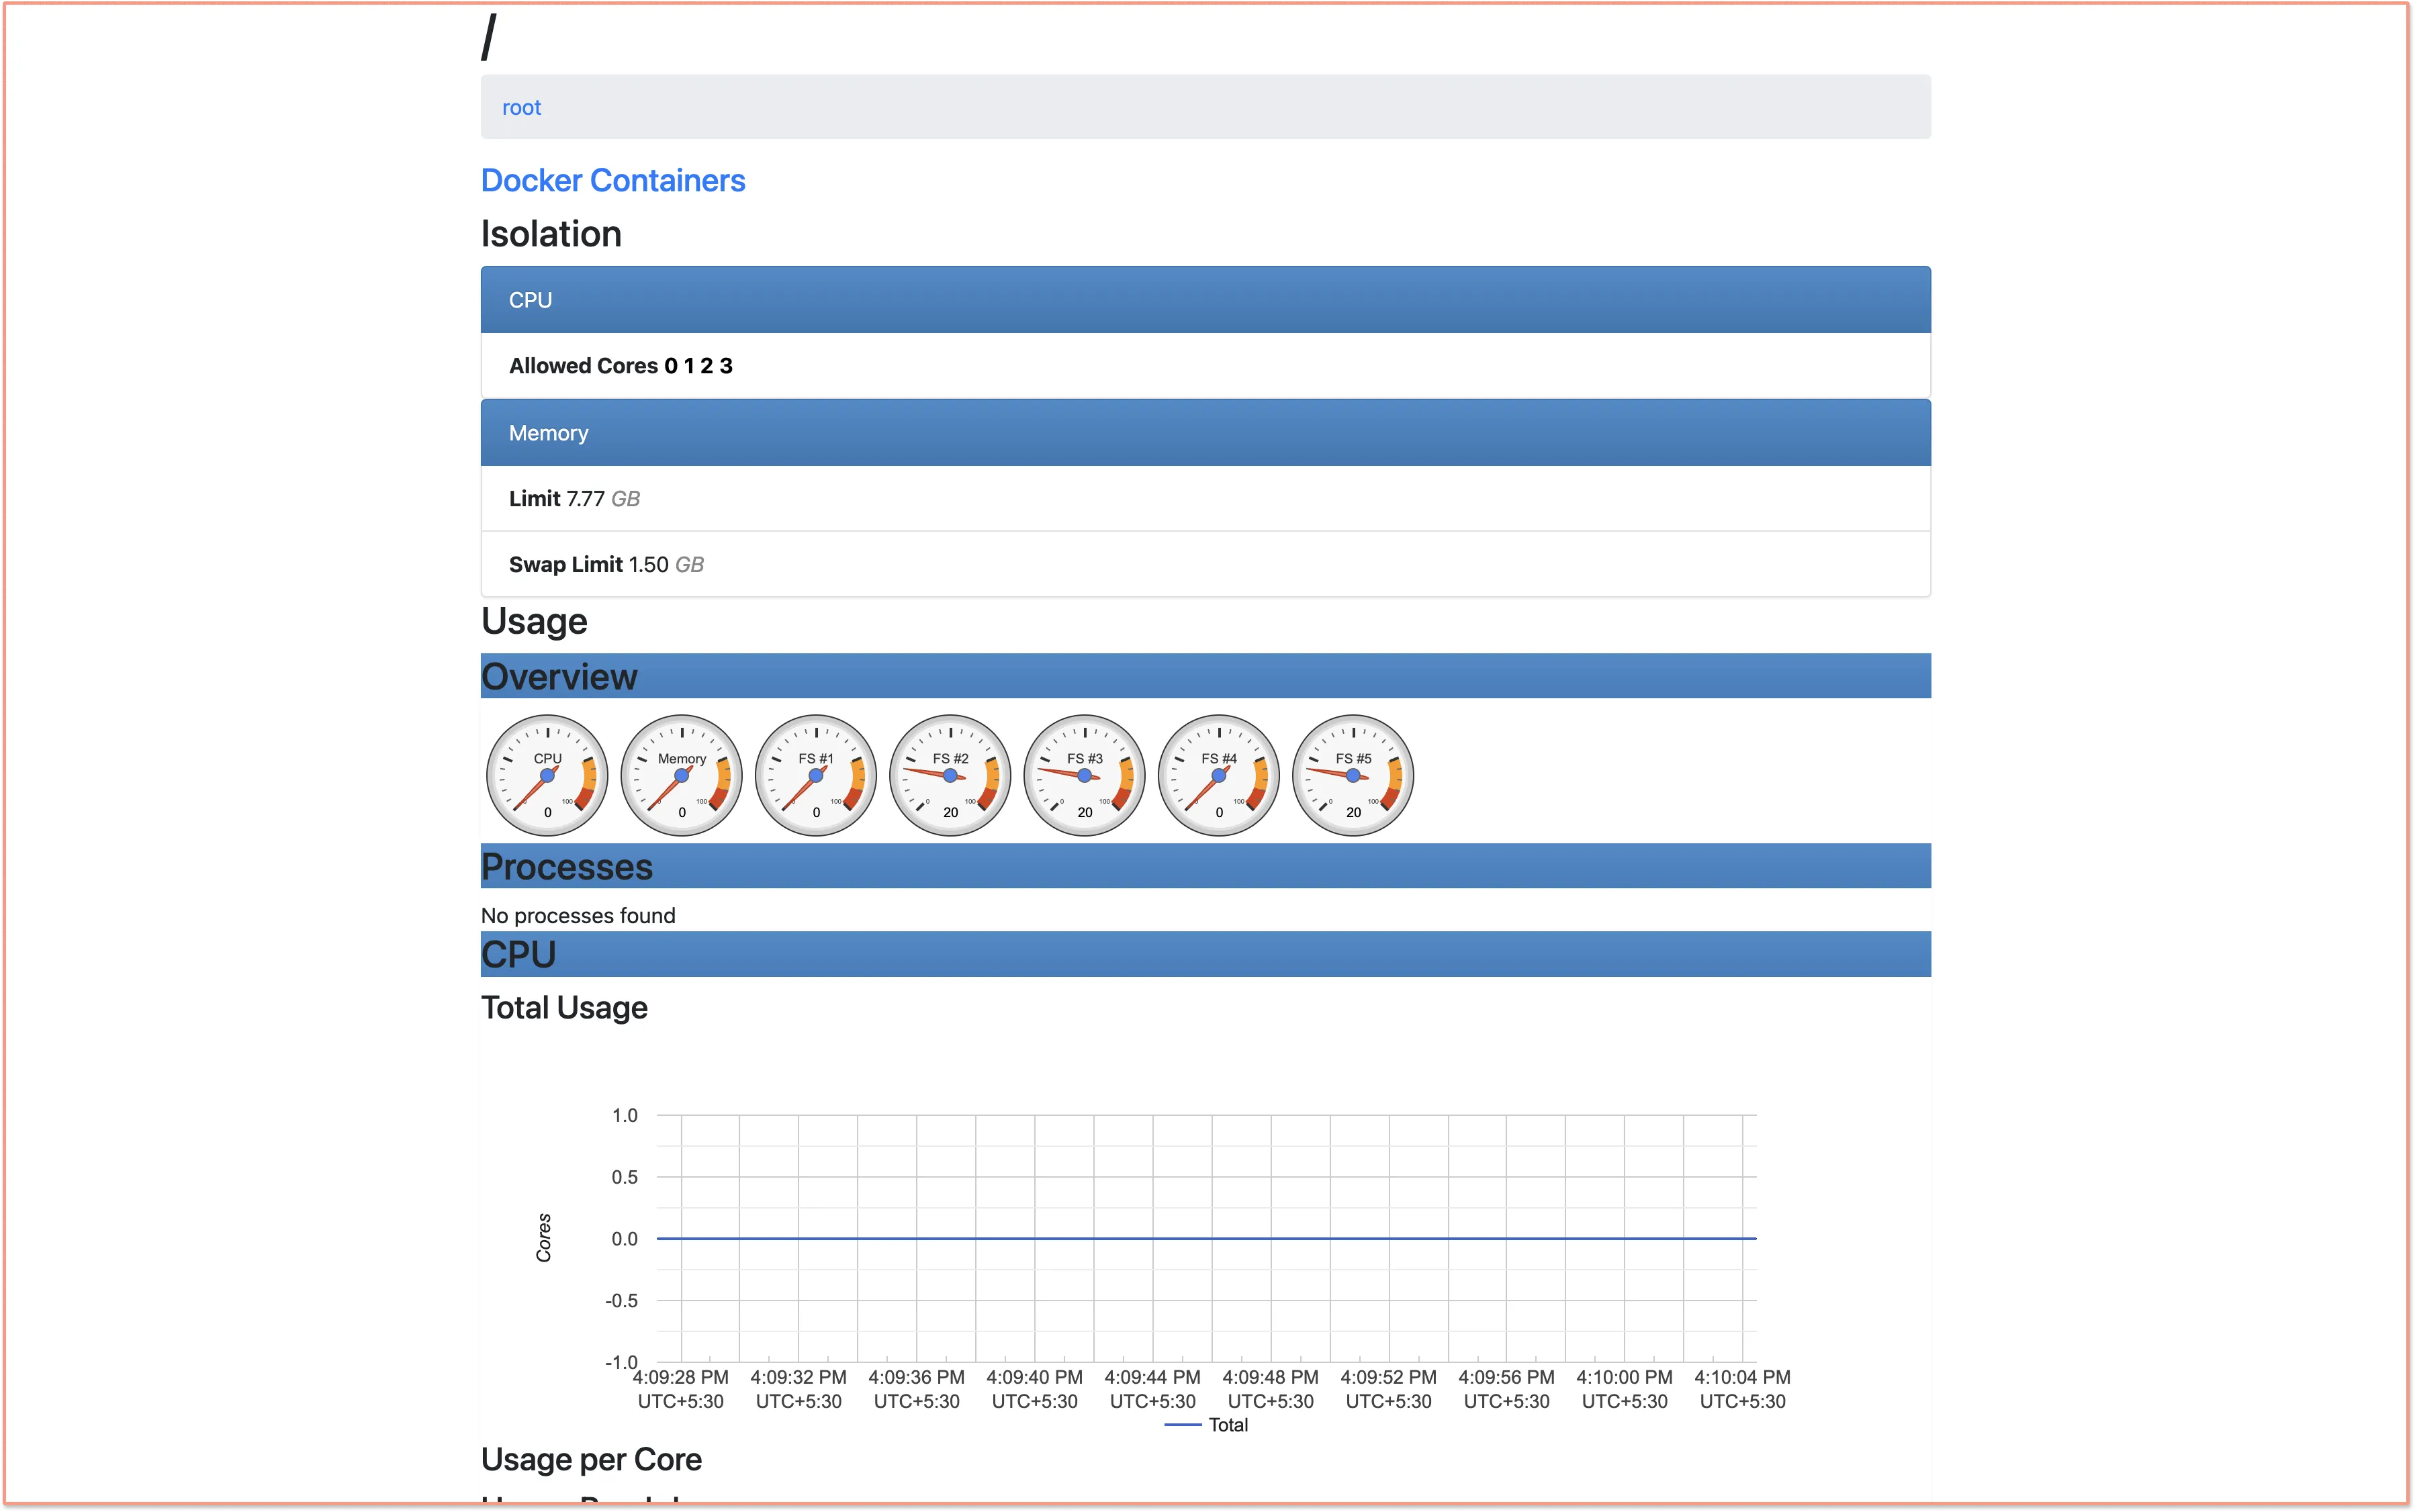Image resolution: width=2415 pixels, height=1512 pixels.
Task: Click the Overview section header
Action: coord(1206,676)
